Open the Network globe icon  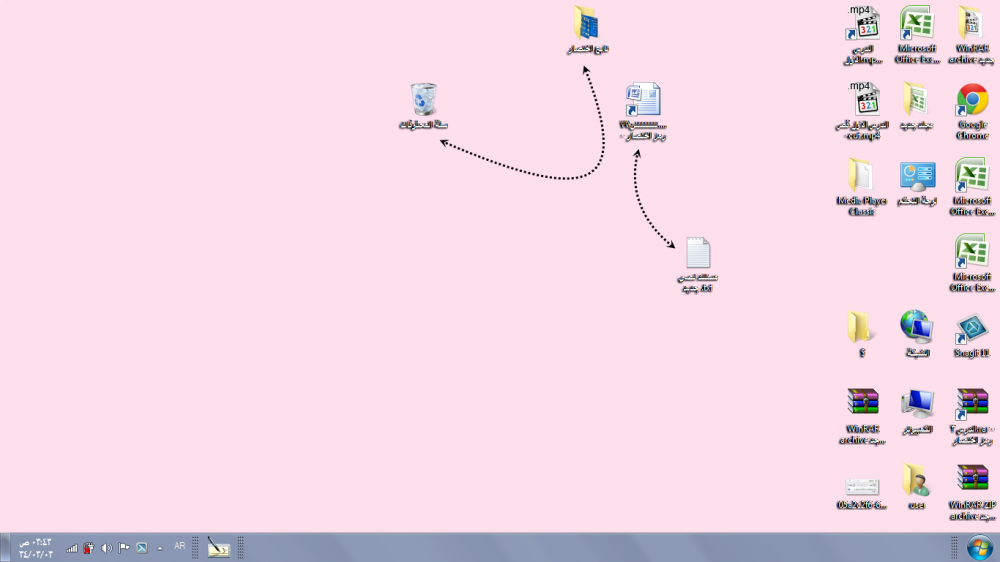916,327
